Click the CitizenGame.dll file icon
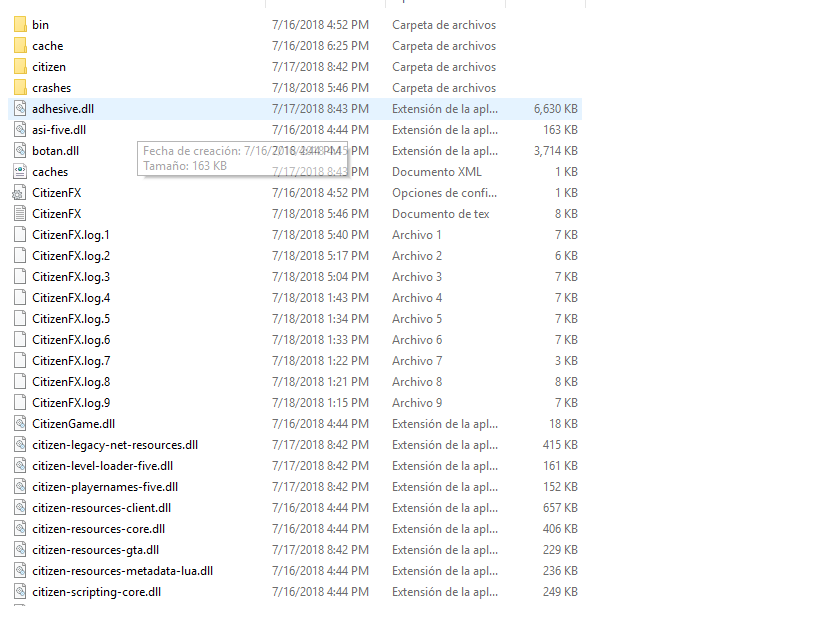The height and width of the screenshot is (624, 819). click(x=19, y=423)
